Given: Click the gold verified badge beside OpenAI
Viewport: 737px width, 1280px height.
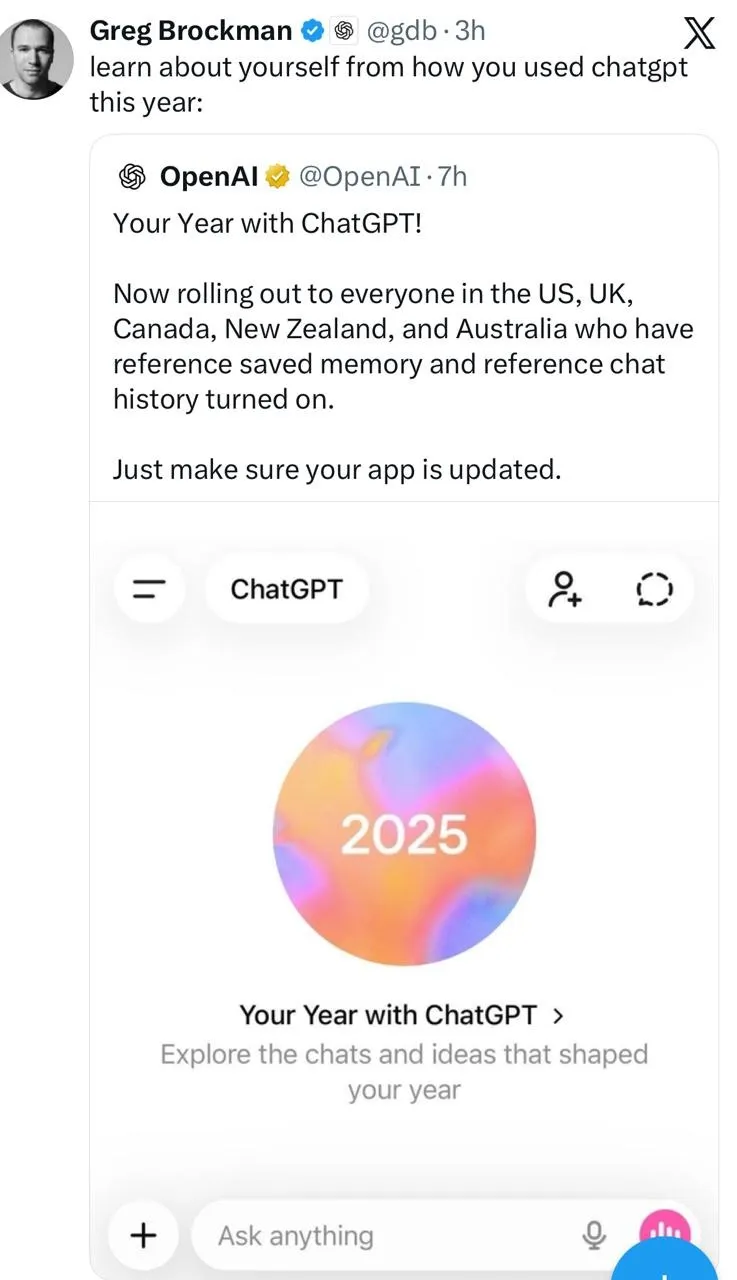Looking at the screenshot, I should point(277,177).
